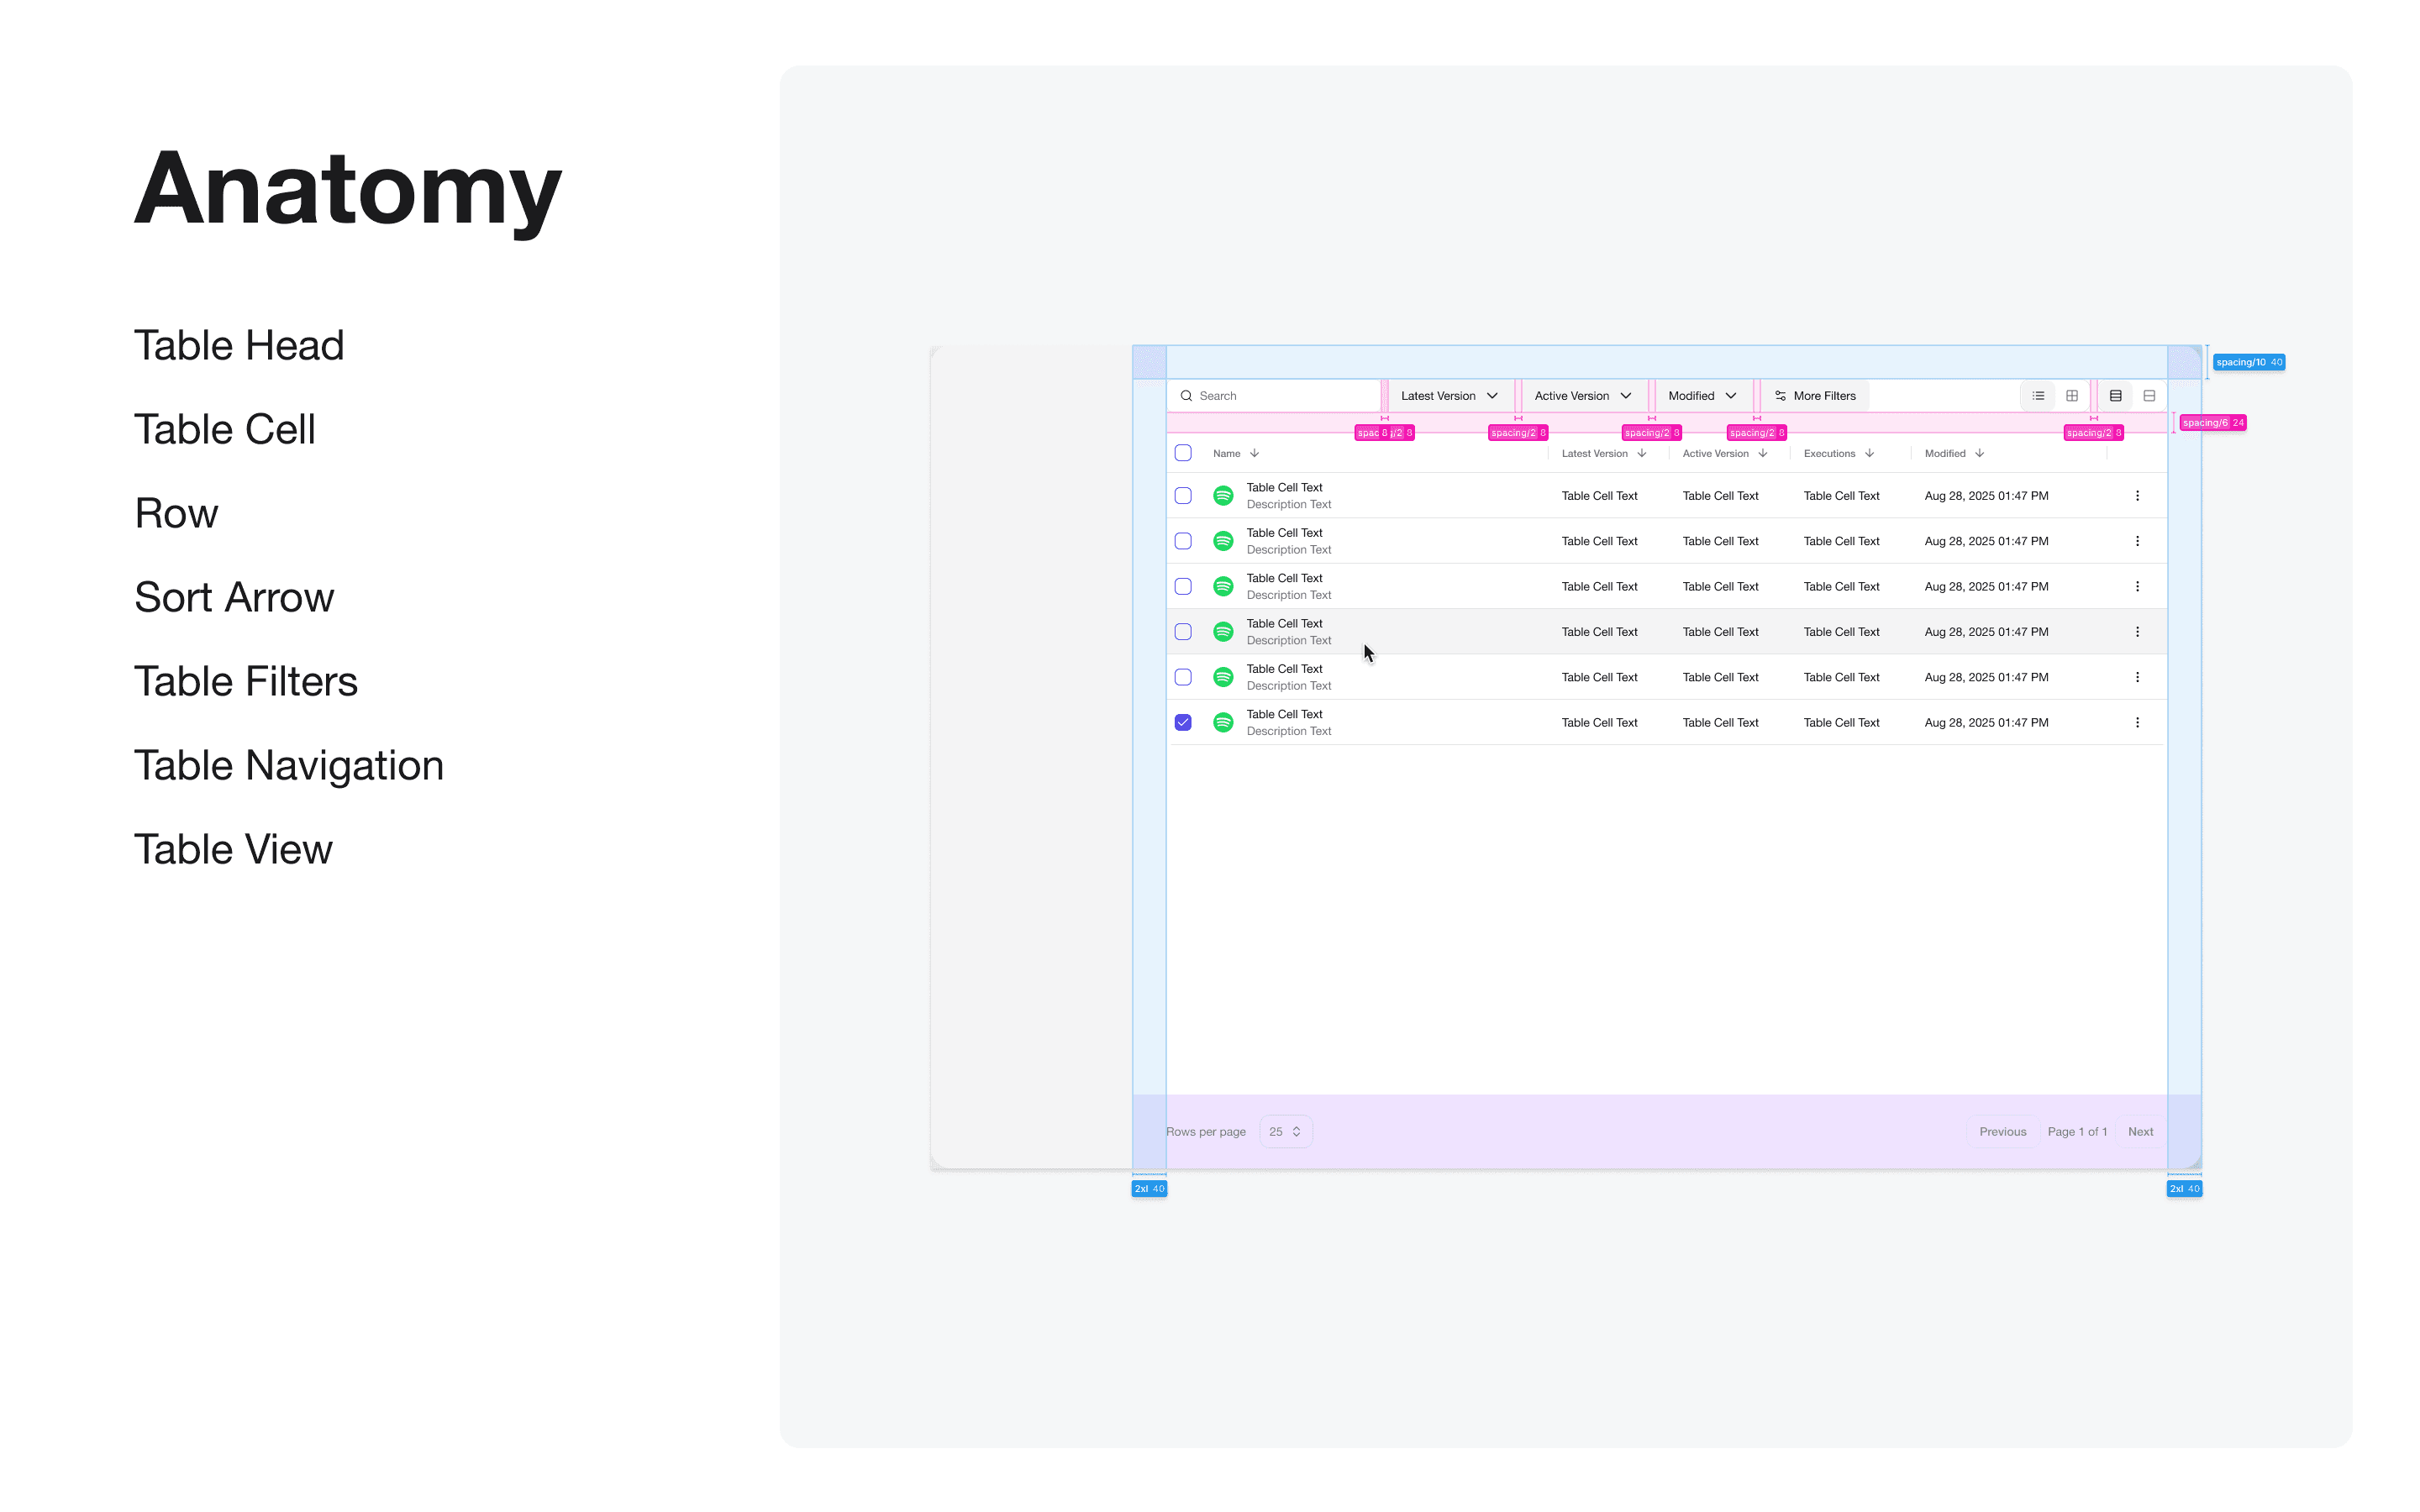Screen dimensions: 2420x1512
Task: Select the compact row density icon
Action: click(x=2115, y=396)
